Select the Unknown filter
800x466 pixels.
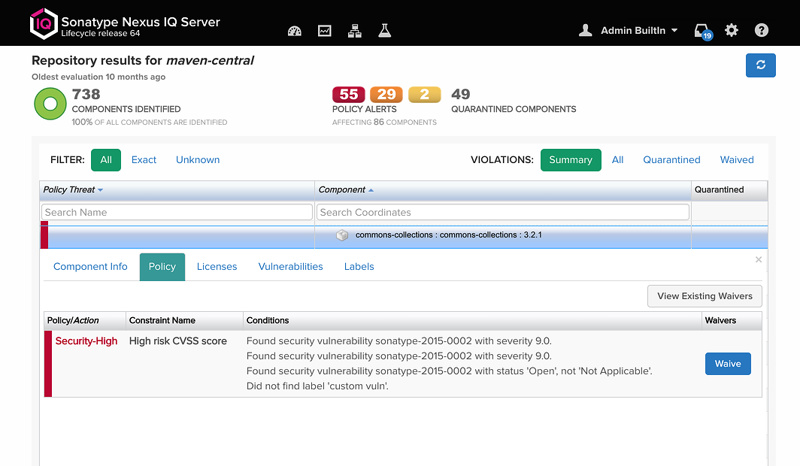coord(198,160)
